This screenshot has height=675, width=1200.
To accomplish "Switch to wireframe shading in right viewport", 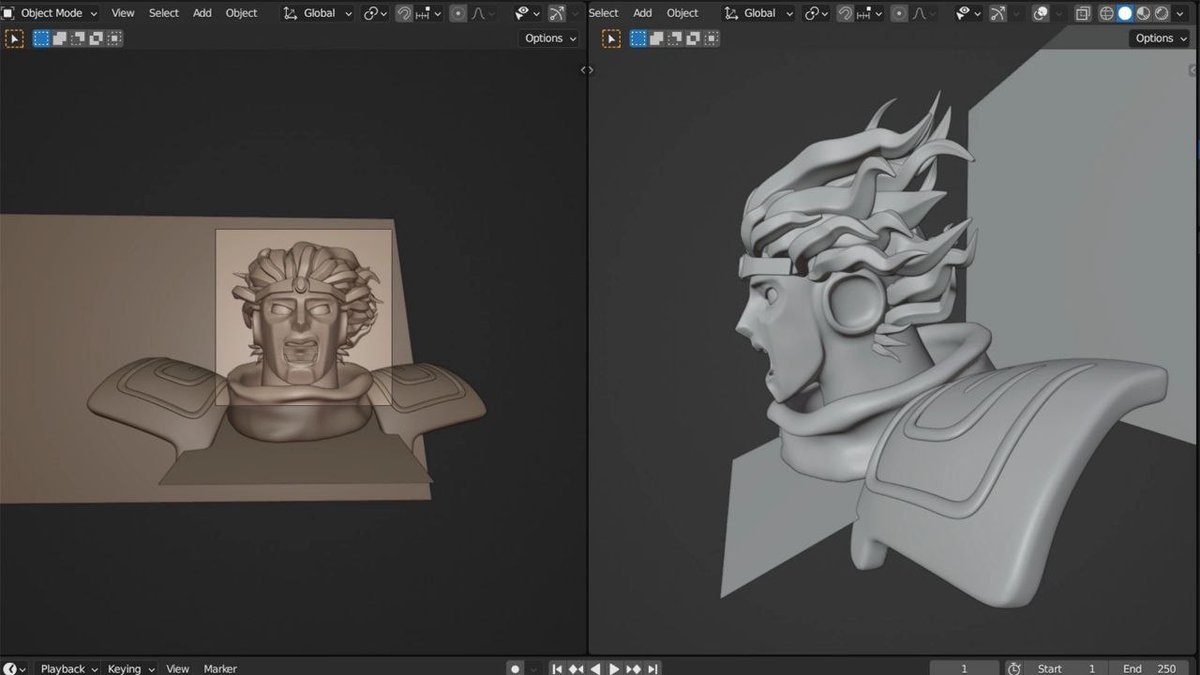I will click(x=1106, y=13).
